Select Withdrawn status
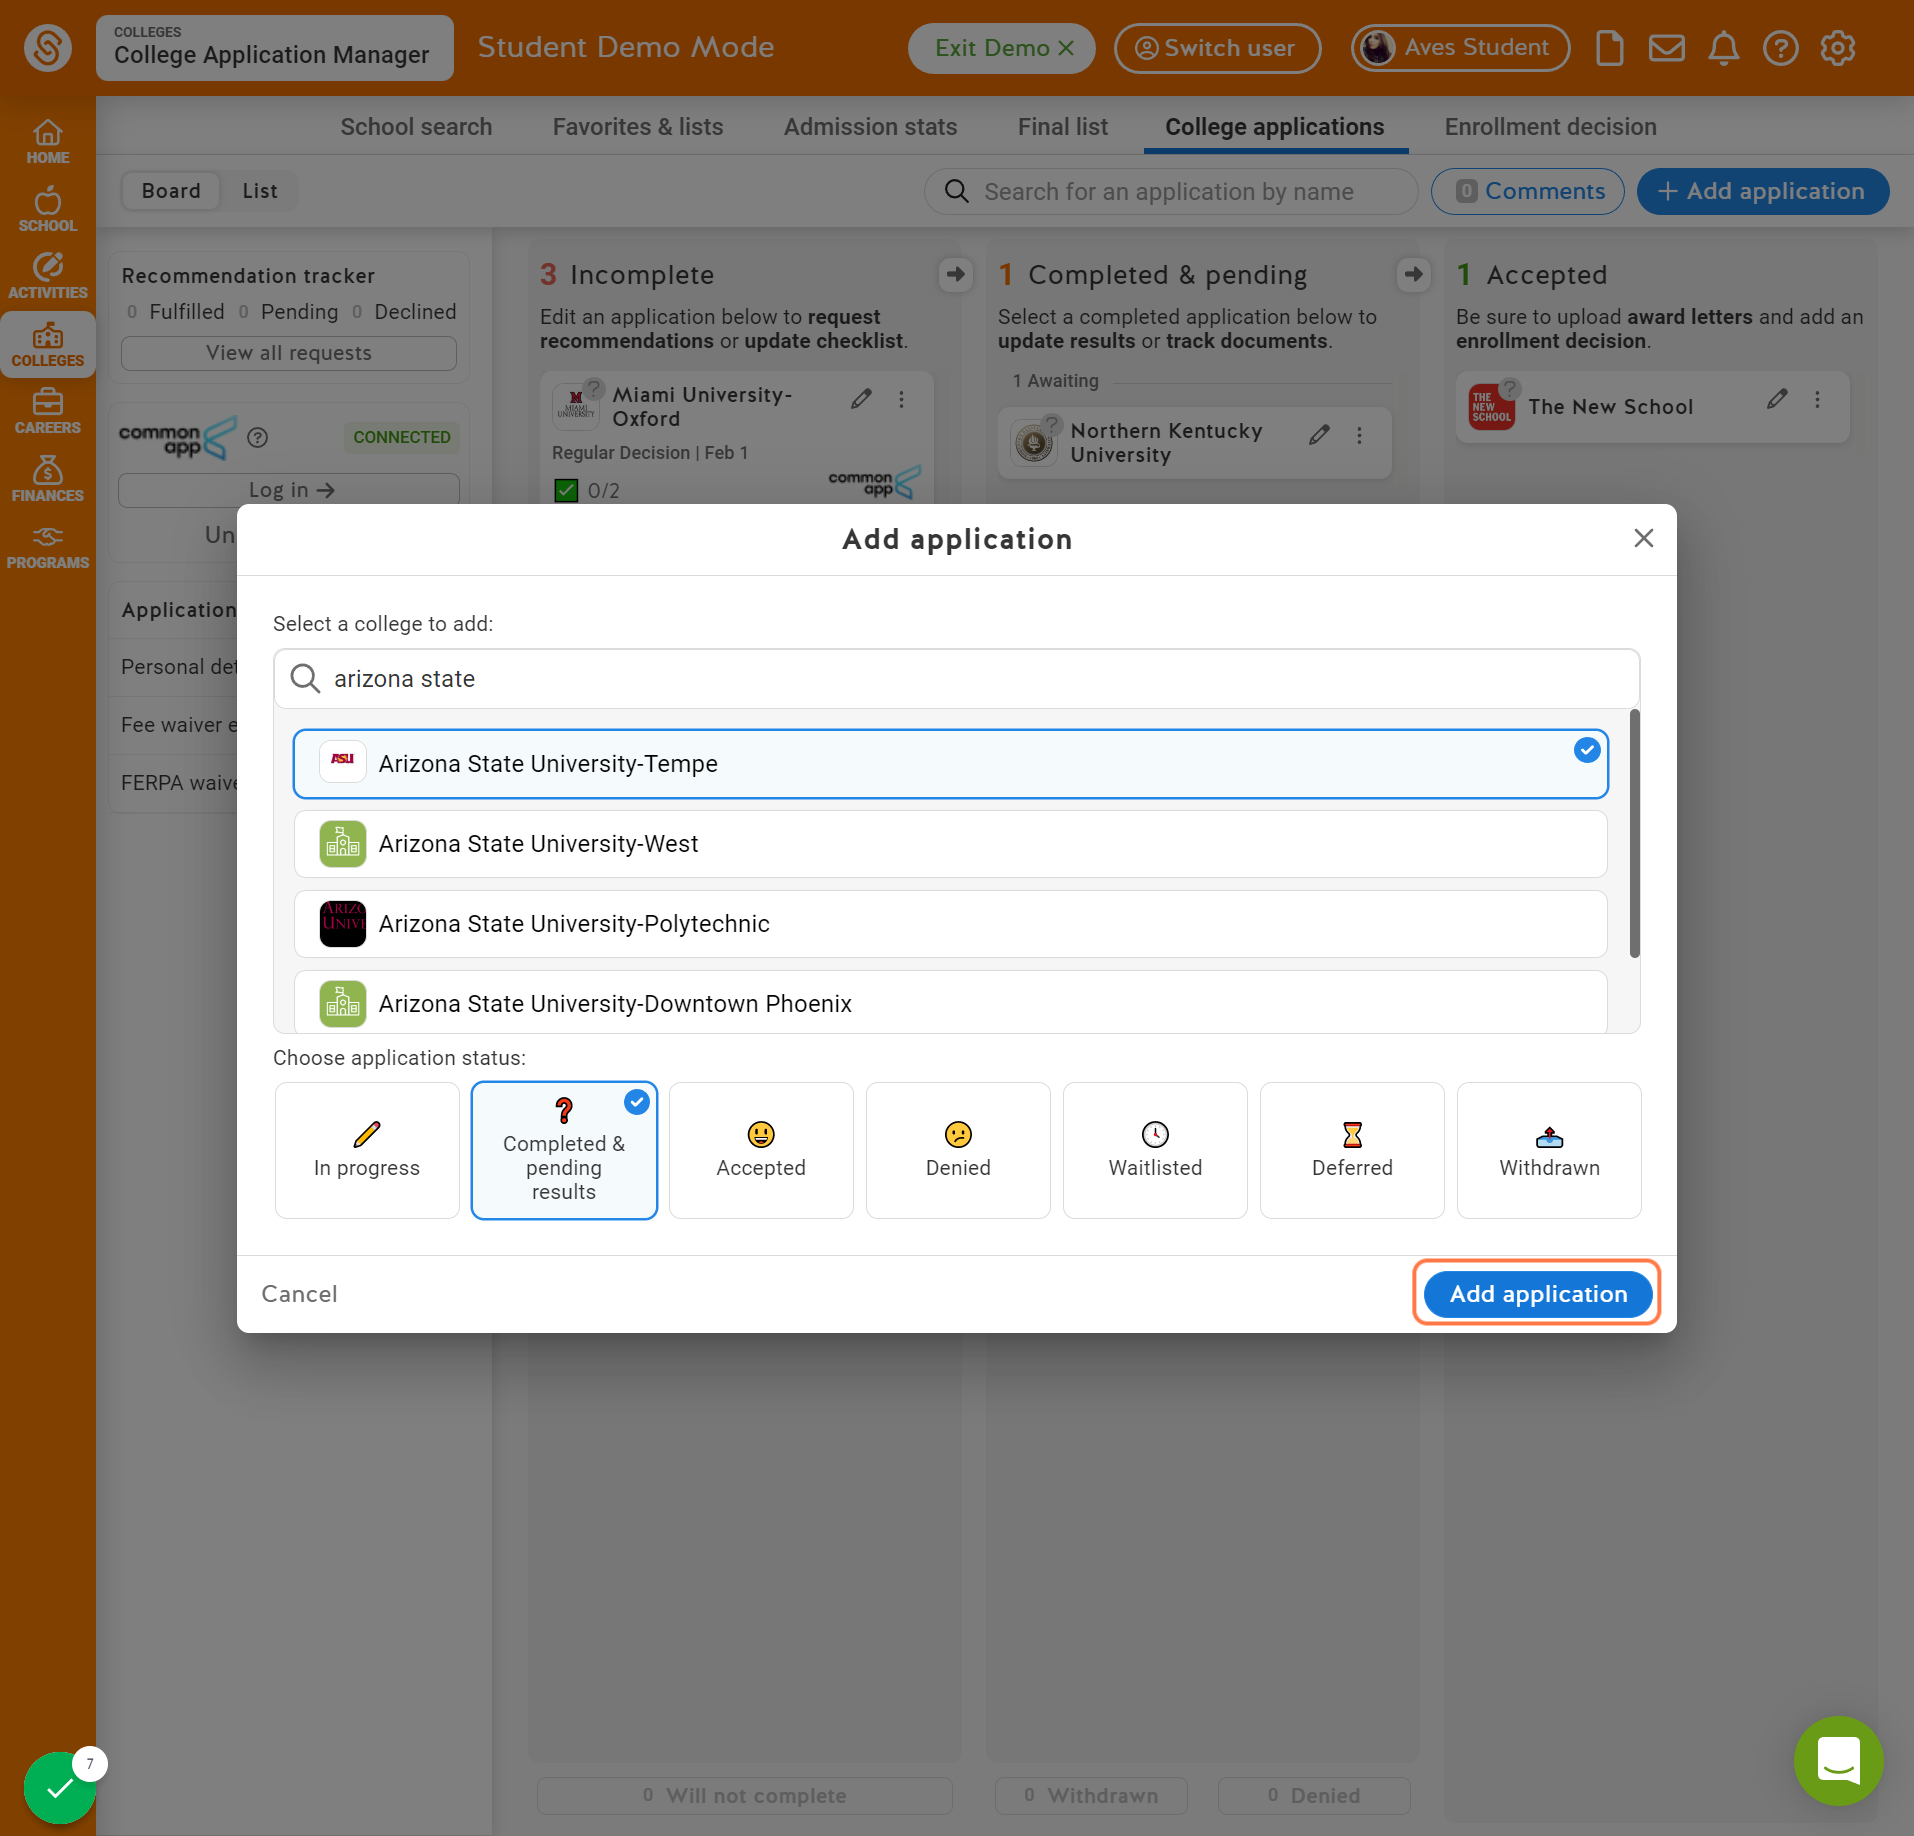 click(x=1549, y=1150)
